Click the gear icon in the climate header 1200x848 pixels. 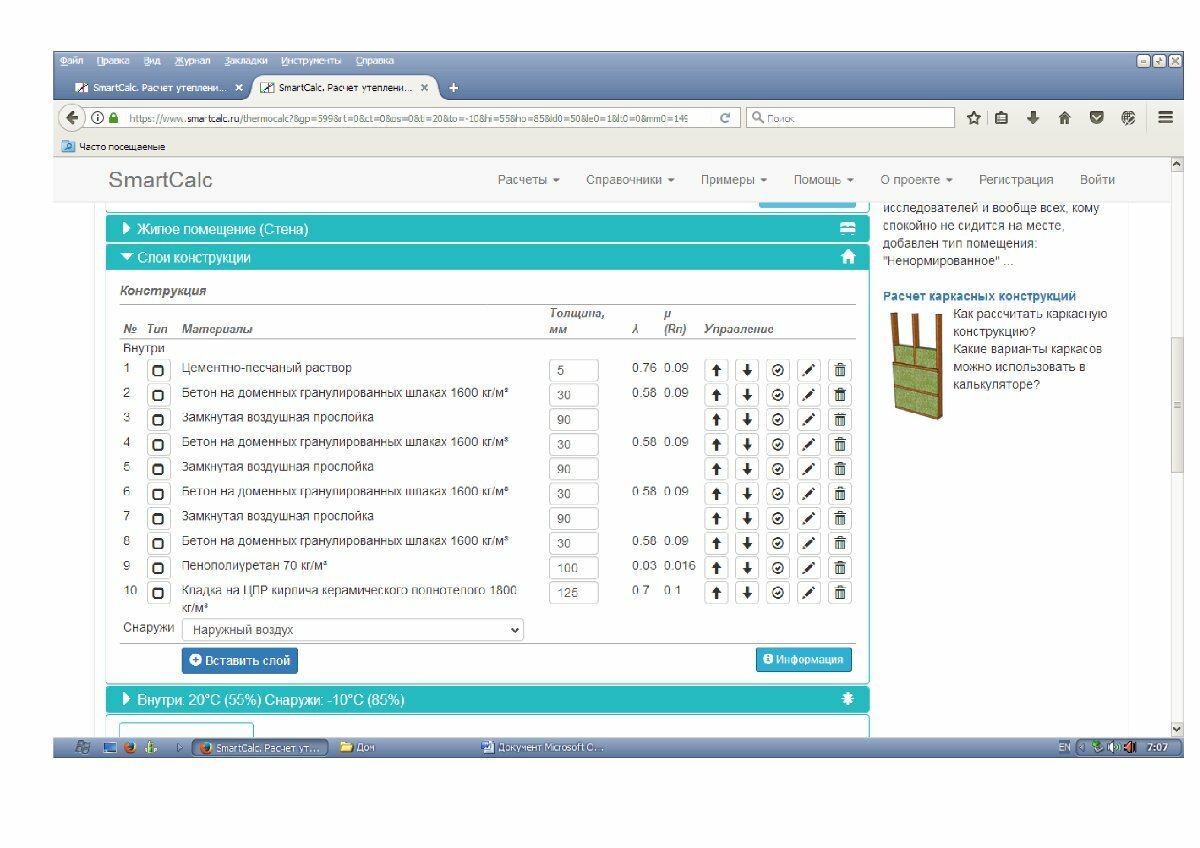click(848, 699)
